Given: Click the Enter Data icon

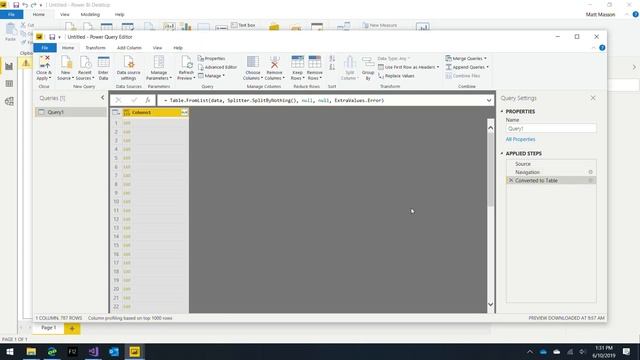Looking at the screenshot, I should pos(104,62).
